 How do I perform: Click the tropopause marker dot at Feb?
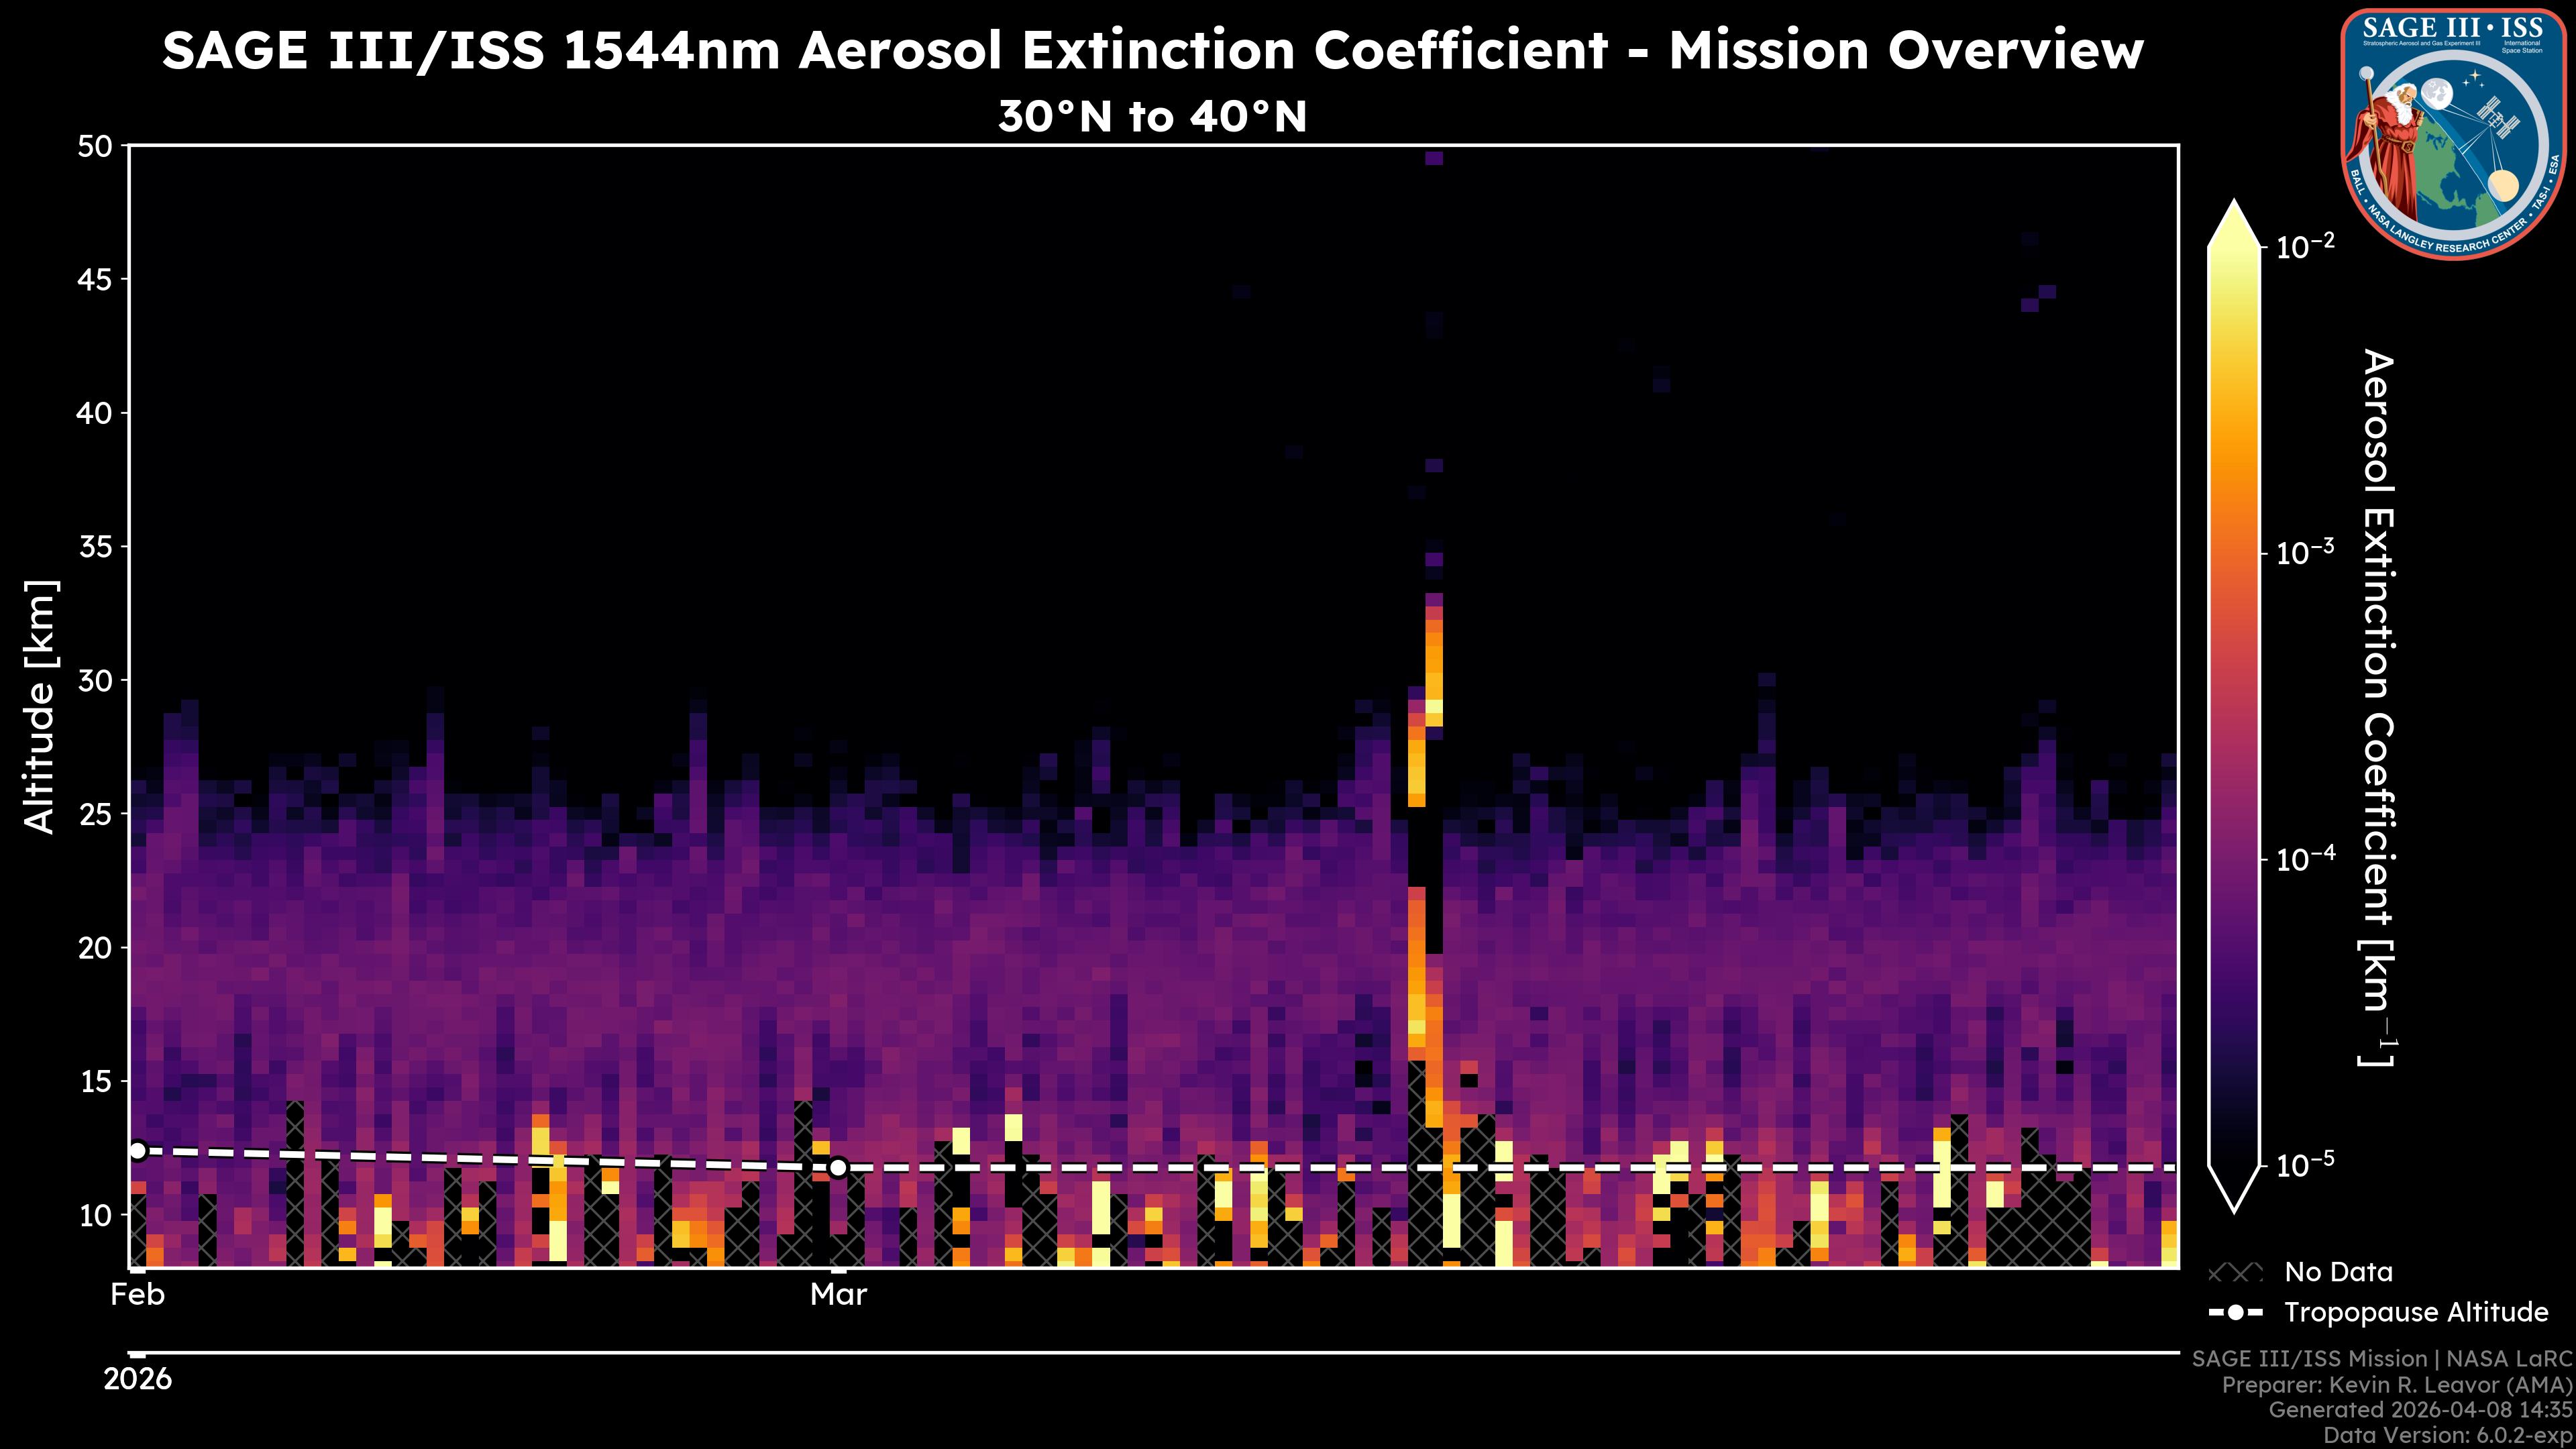(x=138, y=1151)
